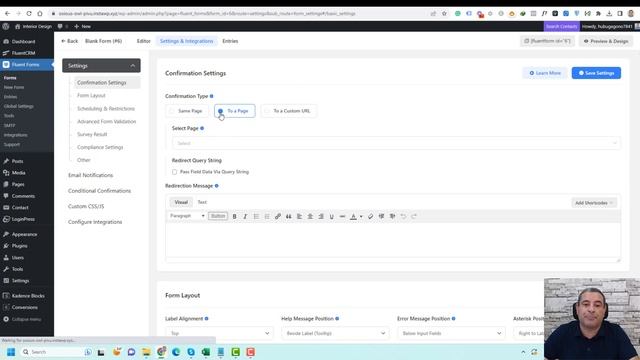Insert a bulleted list in editor
Screen dimensions: 640x360
coord(256,216)
